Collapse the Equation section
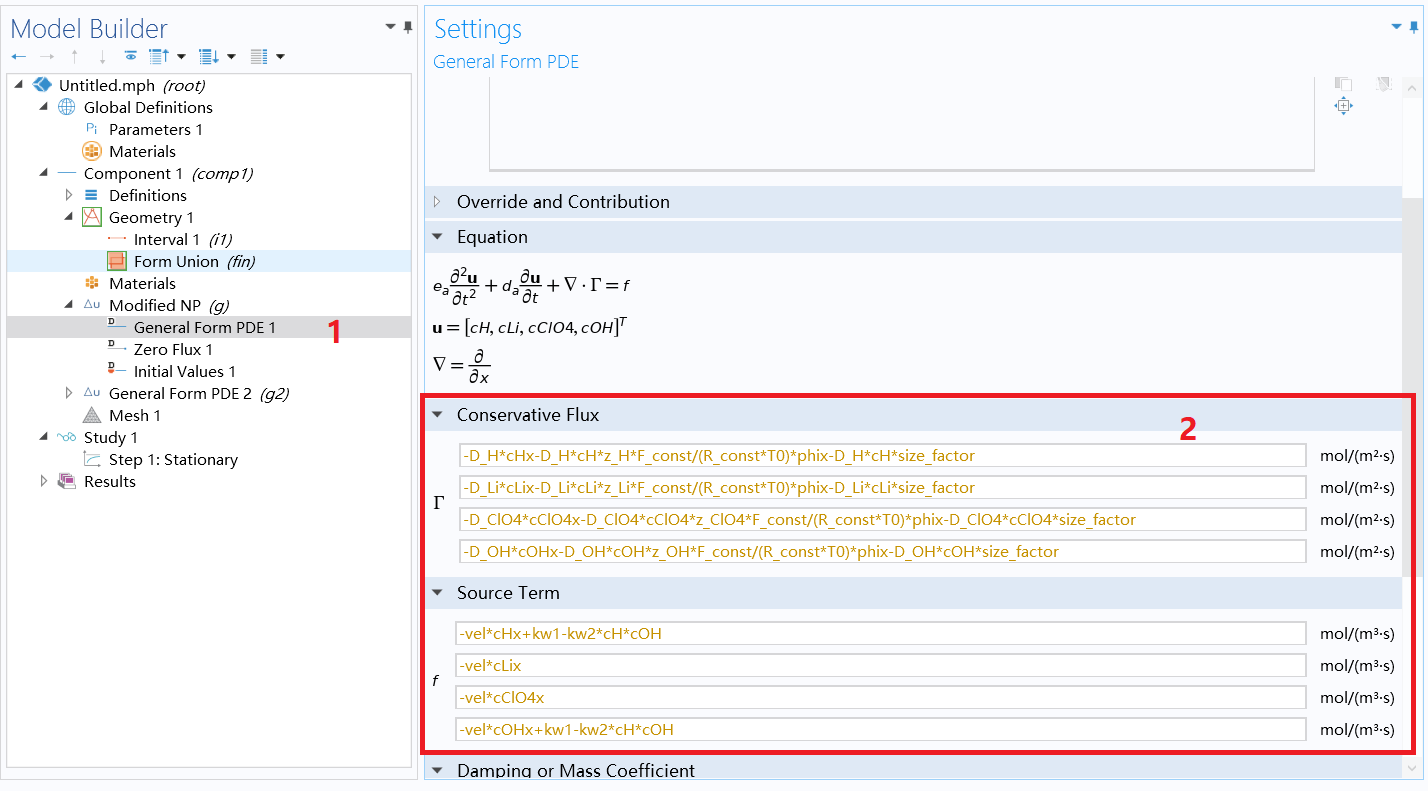 pyautogui.click(x=438, y=237)
